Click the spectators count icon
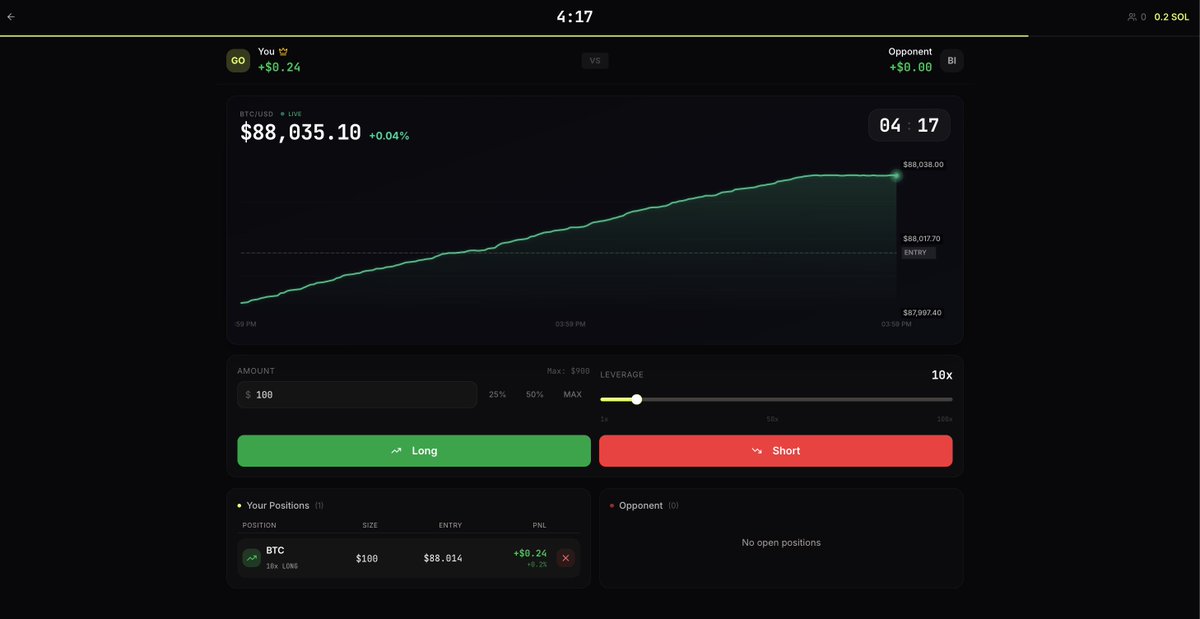Screen dimensions: 1200x619 pos(1132,17)
